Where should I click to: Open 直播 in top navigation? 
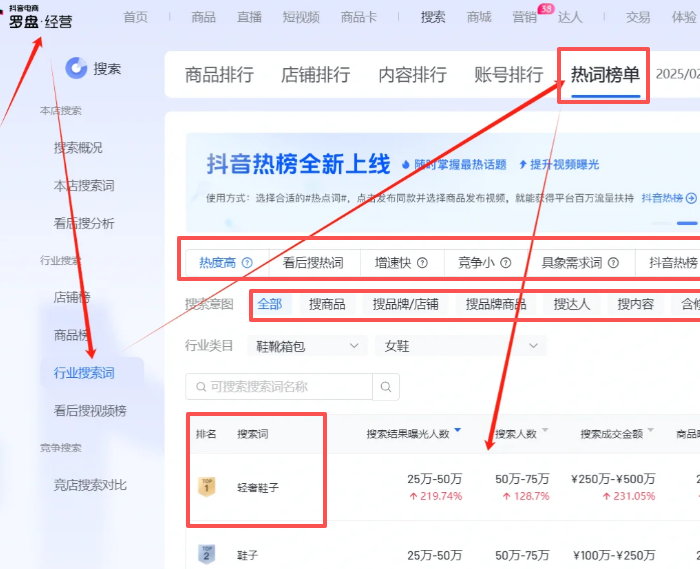250,17
